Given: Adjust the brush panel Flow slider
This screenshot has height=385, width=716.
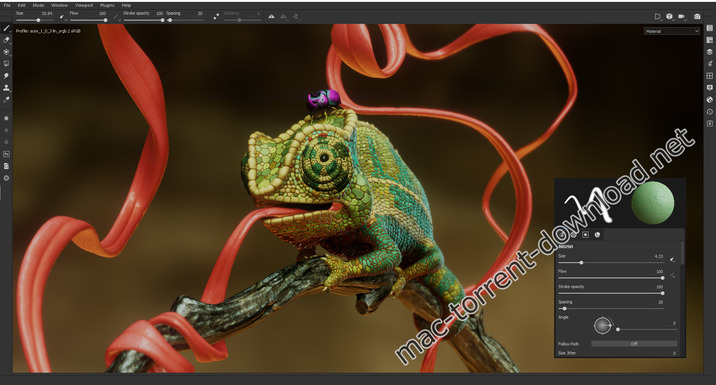Looking at the screenshot, I should [611, 278].
